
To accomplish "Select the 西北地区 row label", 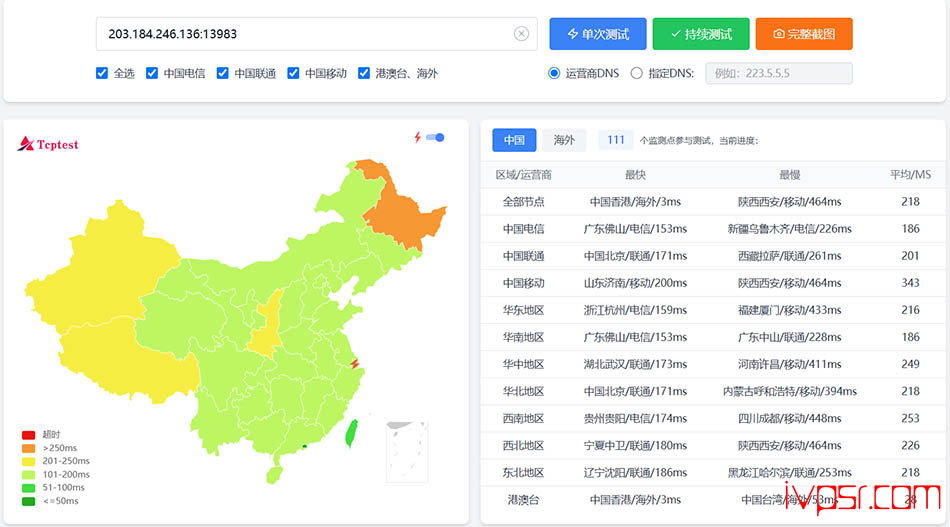I will (523, 446).
